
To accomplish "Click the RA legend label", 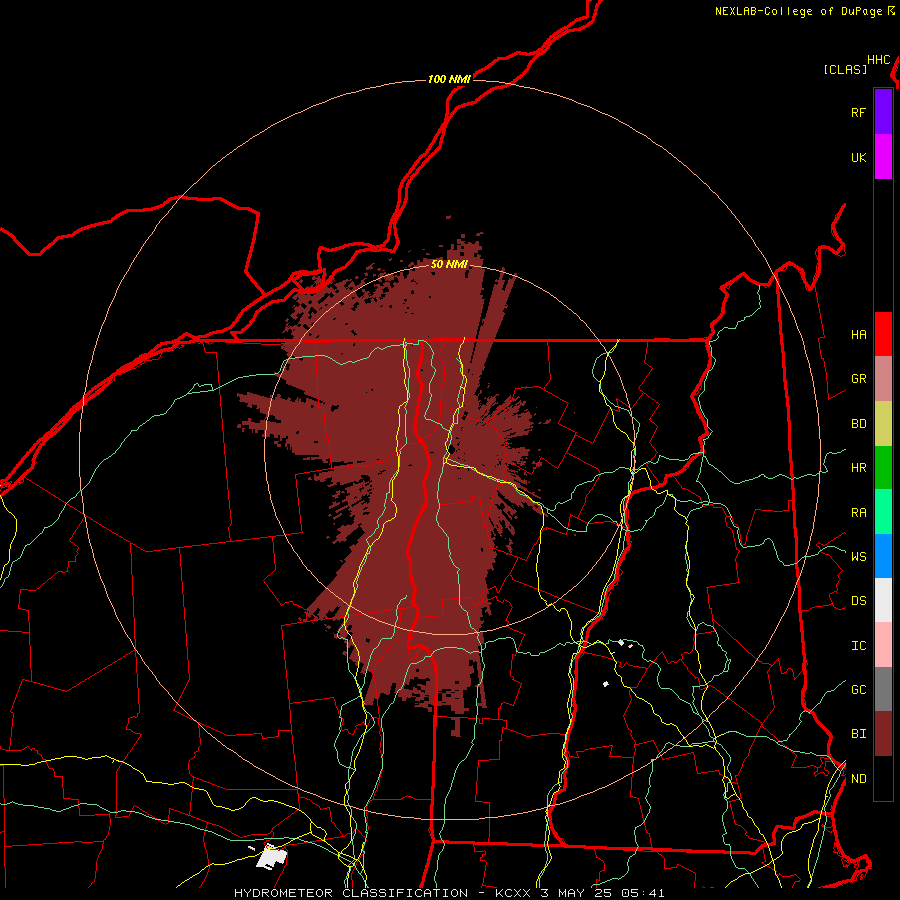I will click(x=858, y=513).
